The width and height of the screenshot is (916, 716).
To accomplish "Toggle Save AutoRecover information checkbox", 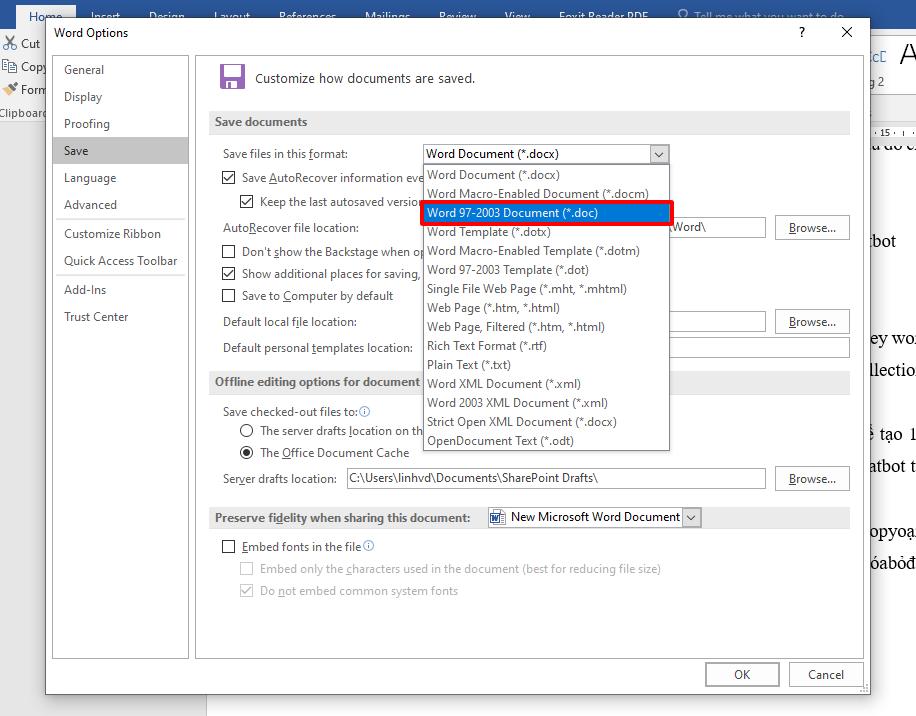I will pyautogui.click(x=228, y=178).
